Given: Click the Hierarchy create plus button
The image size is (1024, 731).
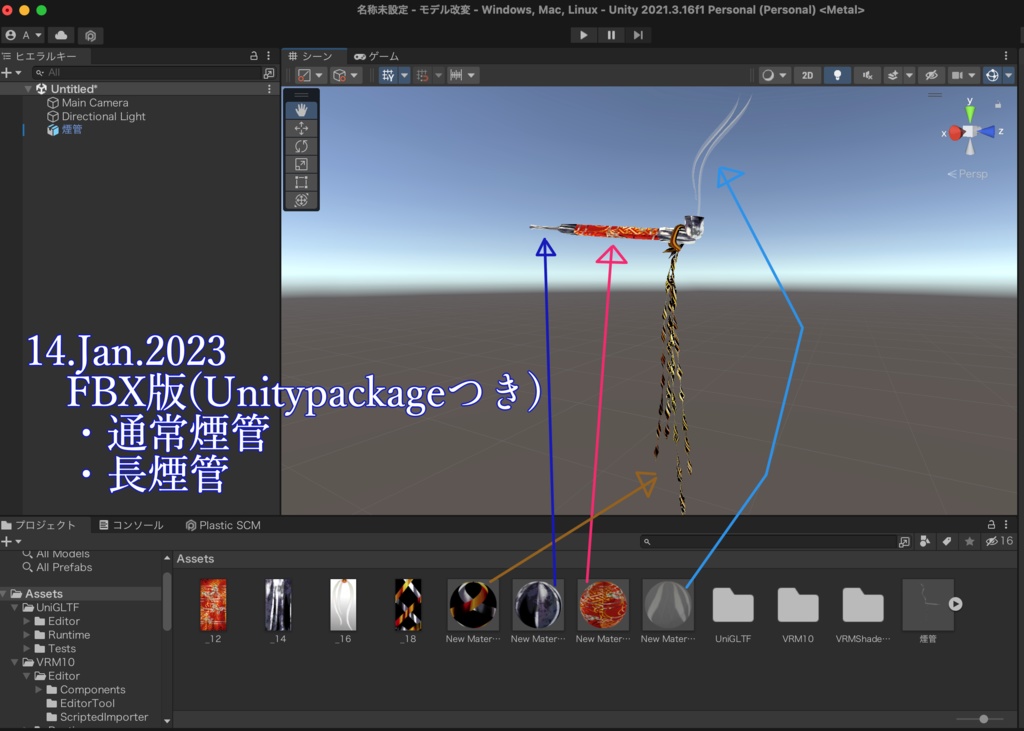Looking at the screenshot, I should (11, 73).
